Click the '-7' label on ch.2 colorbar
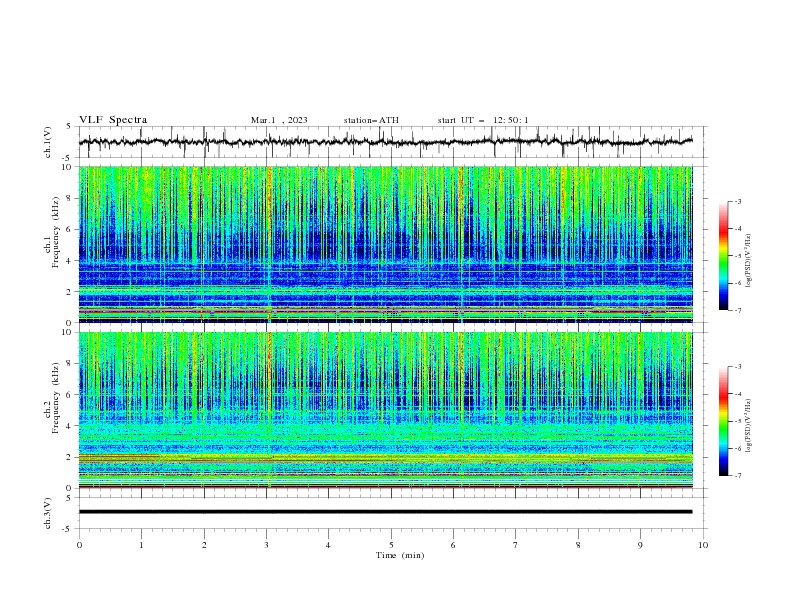This screenshot has height=612, width=792. point(737,476)
